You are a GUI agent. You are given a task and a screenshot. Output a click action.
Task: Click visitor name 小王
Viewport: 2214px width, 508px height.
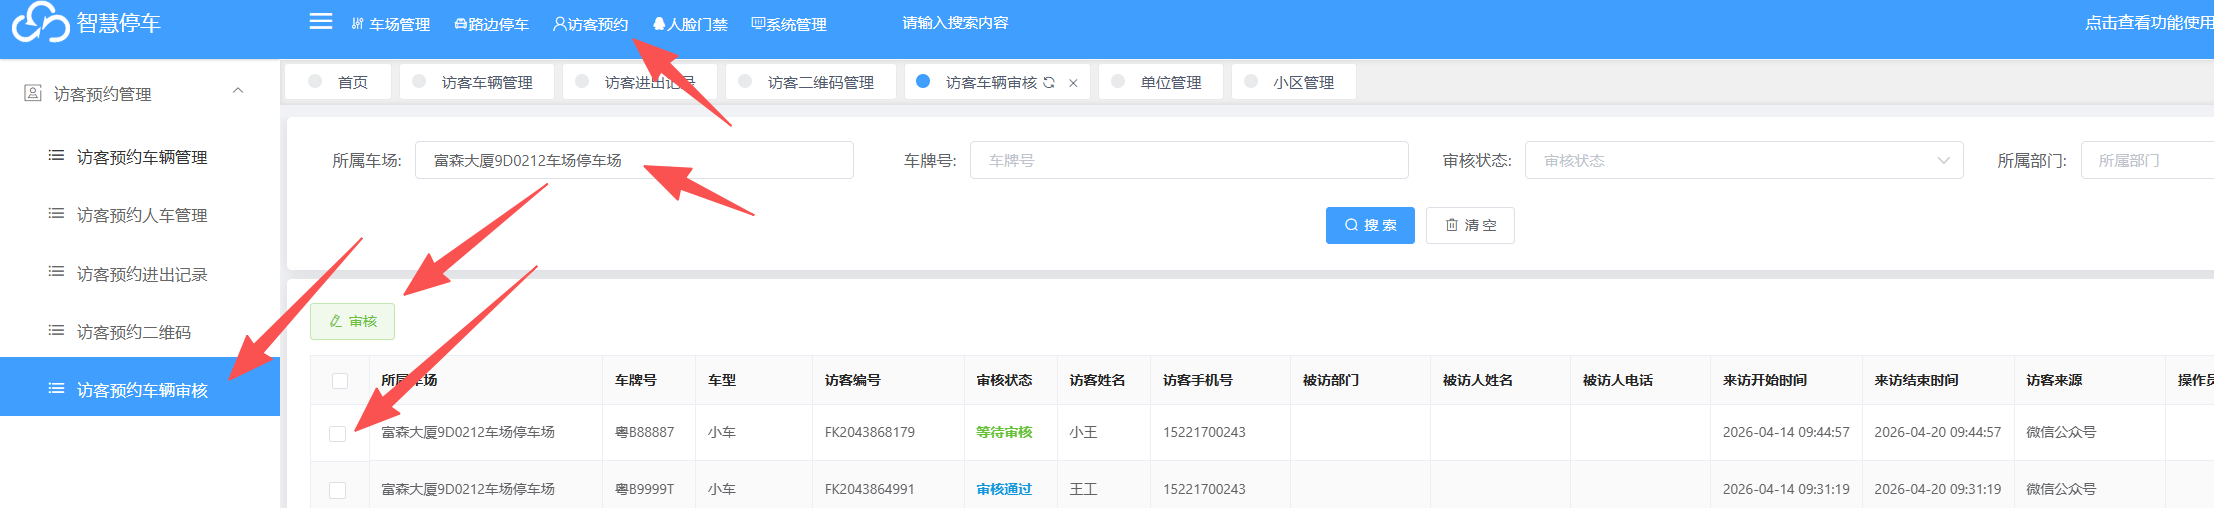(1083, 432)
